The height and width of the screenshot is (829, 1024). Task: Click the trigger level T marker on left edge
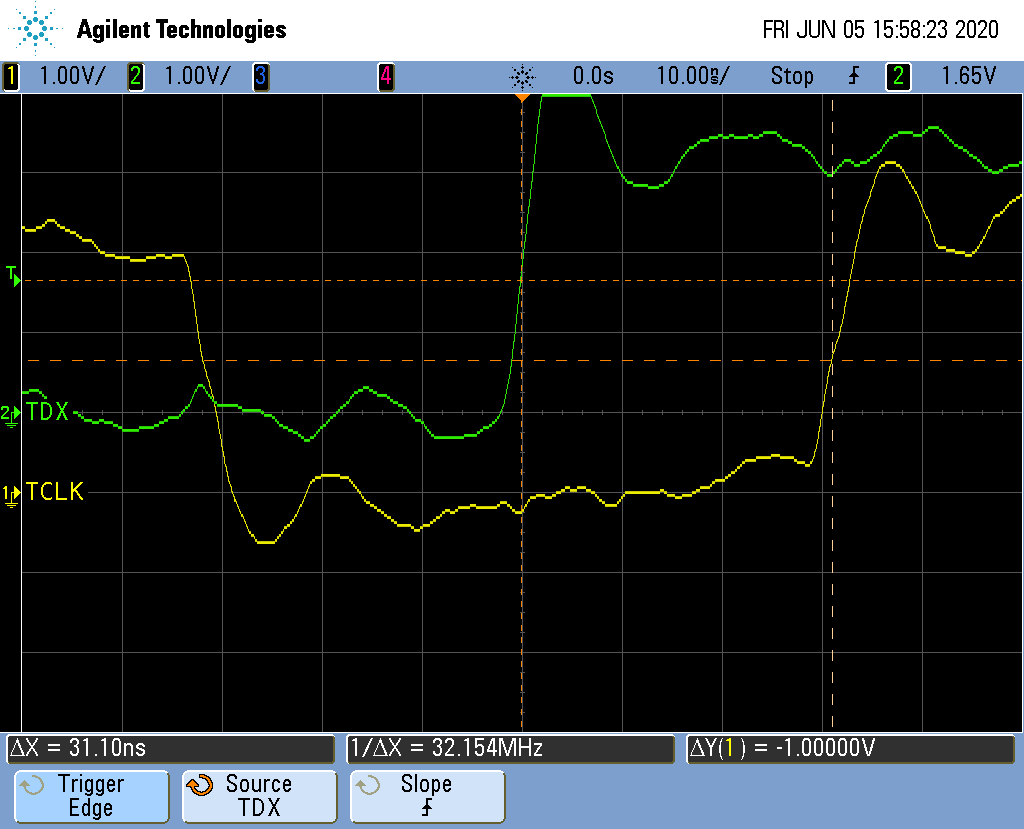click(13, 276)
